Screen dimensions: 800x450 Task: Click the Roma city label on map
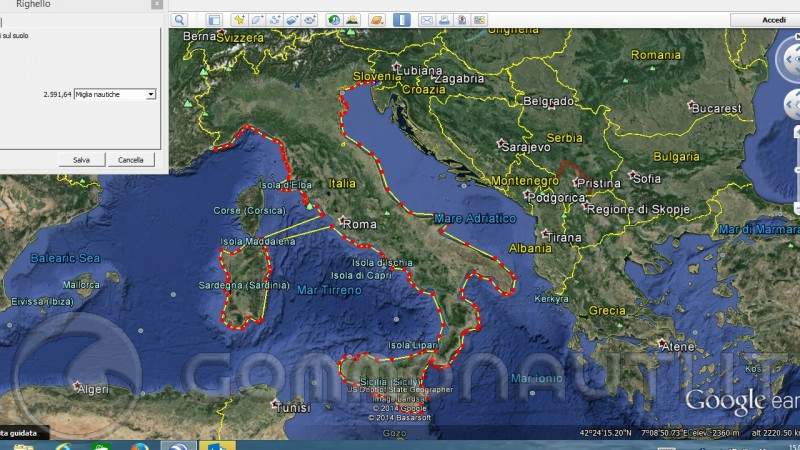359,224
